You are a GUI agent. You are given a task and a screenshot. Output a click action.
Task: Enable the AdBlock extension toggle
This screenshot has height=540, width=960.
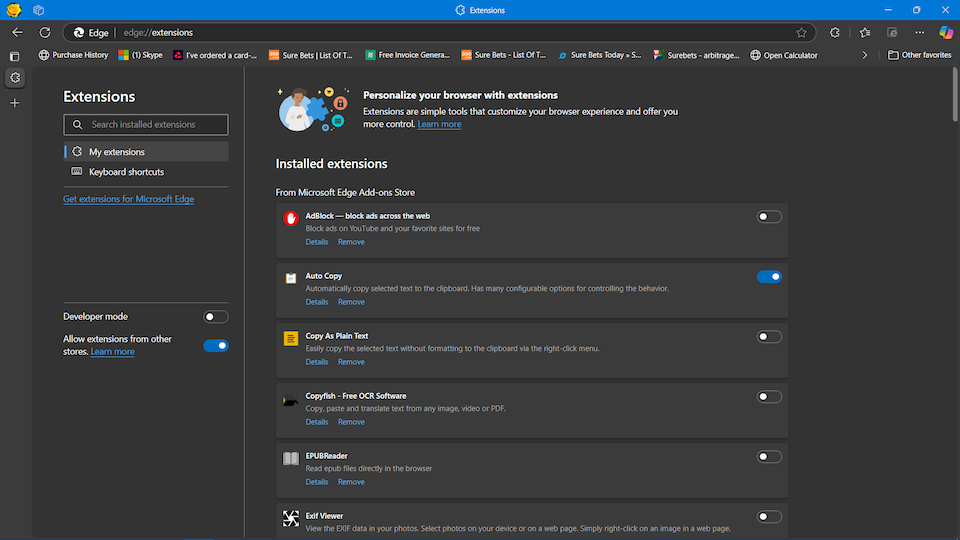(x=769, y=217)
